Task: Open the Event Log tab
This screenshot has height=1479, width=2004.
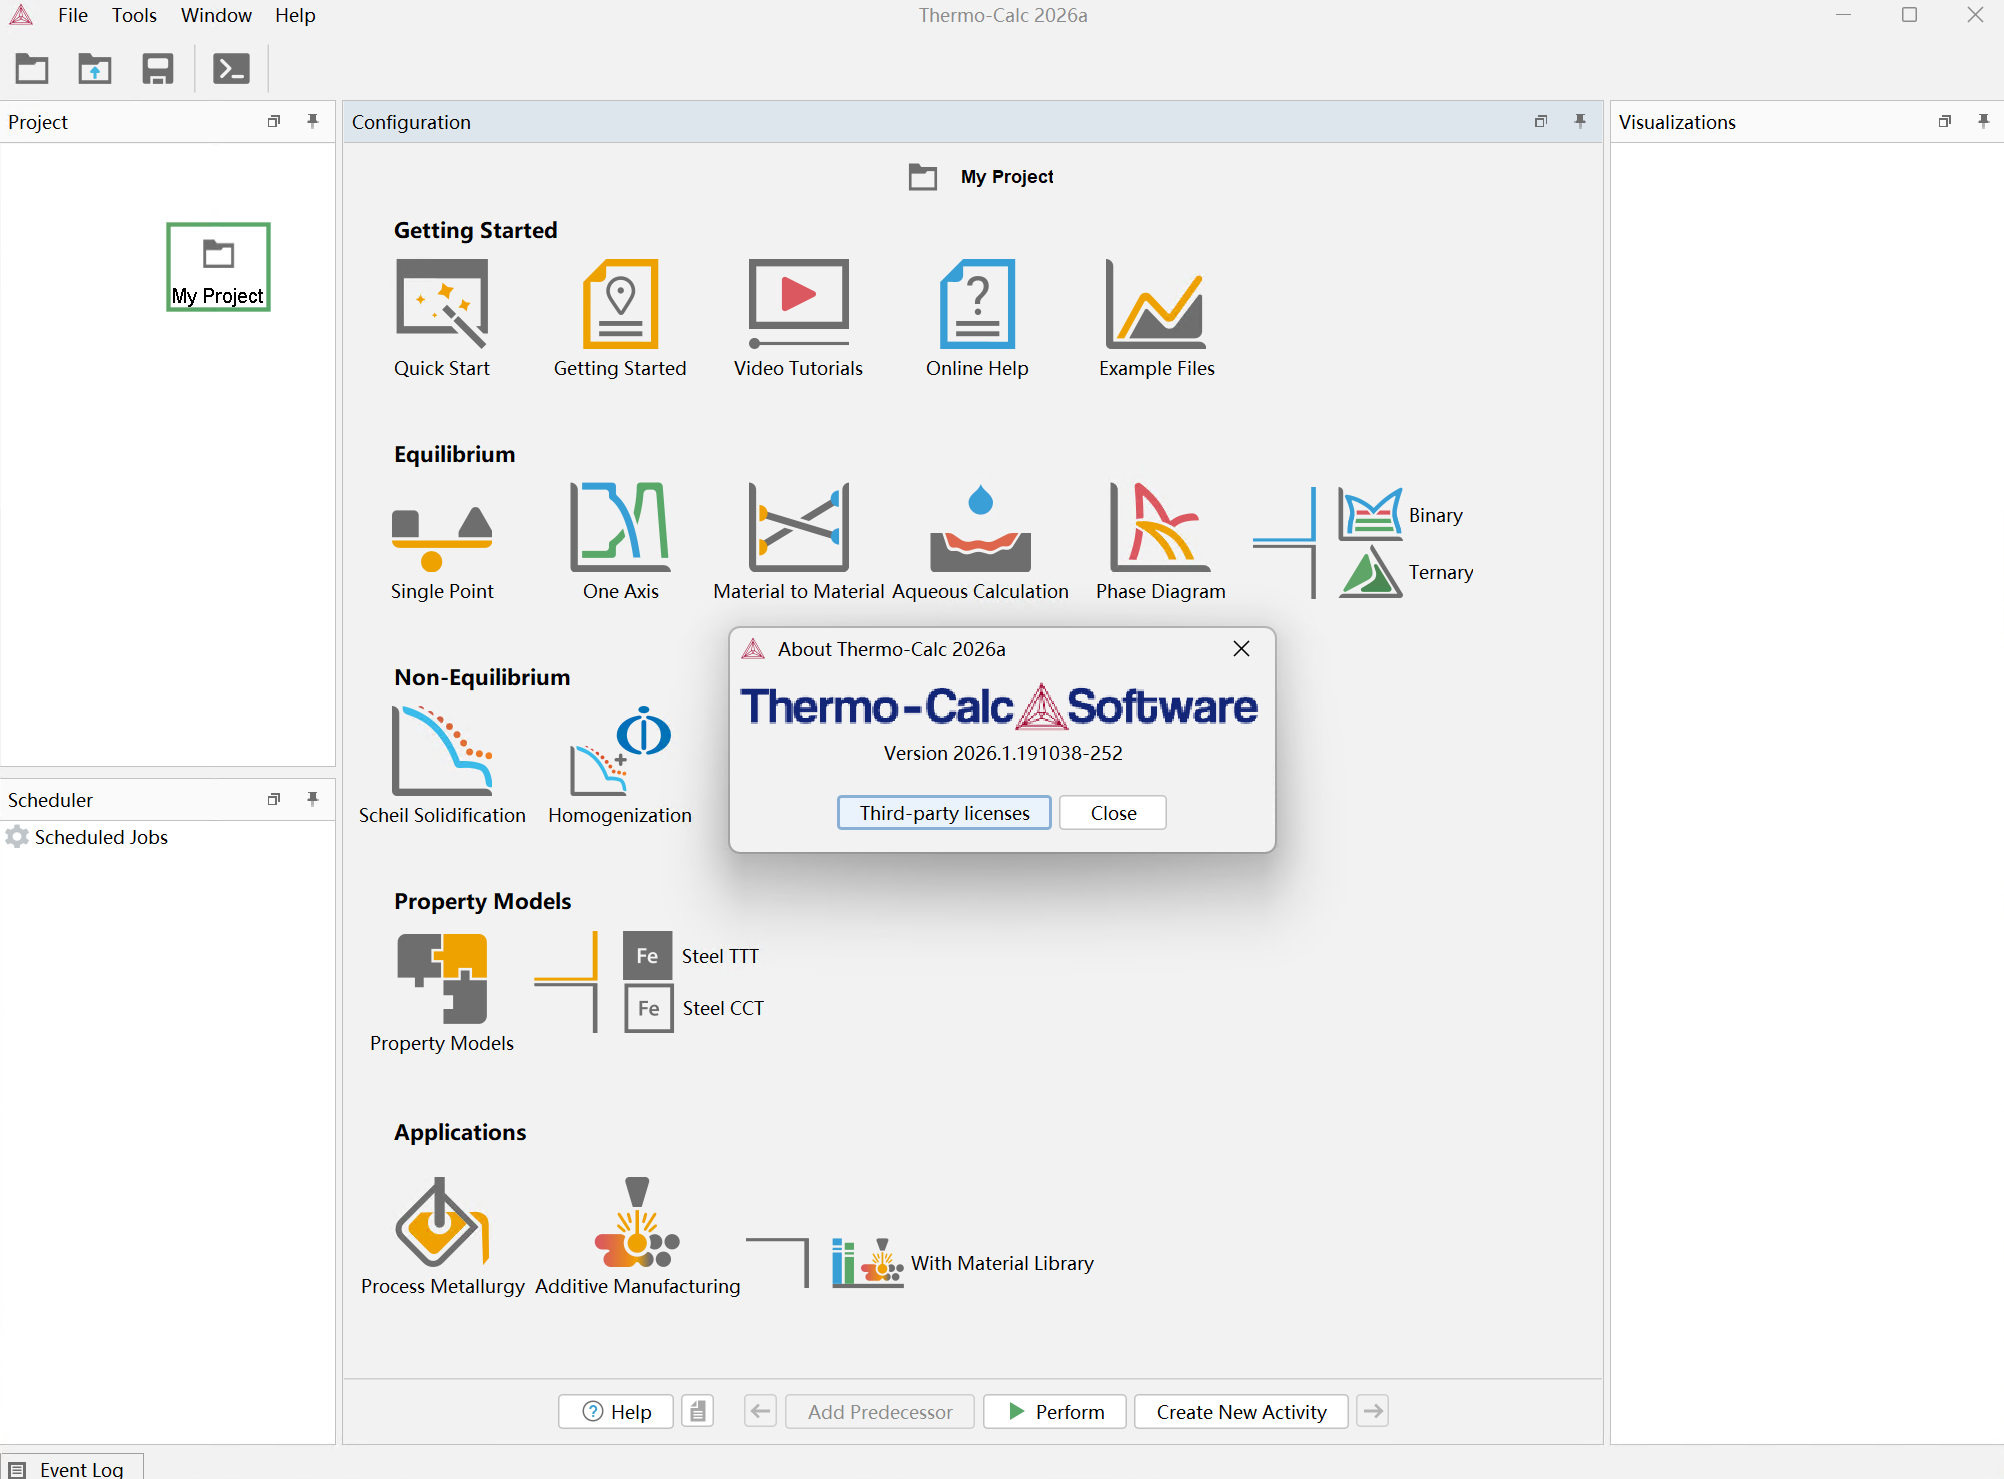Action: [x=70, y=1467]
